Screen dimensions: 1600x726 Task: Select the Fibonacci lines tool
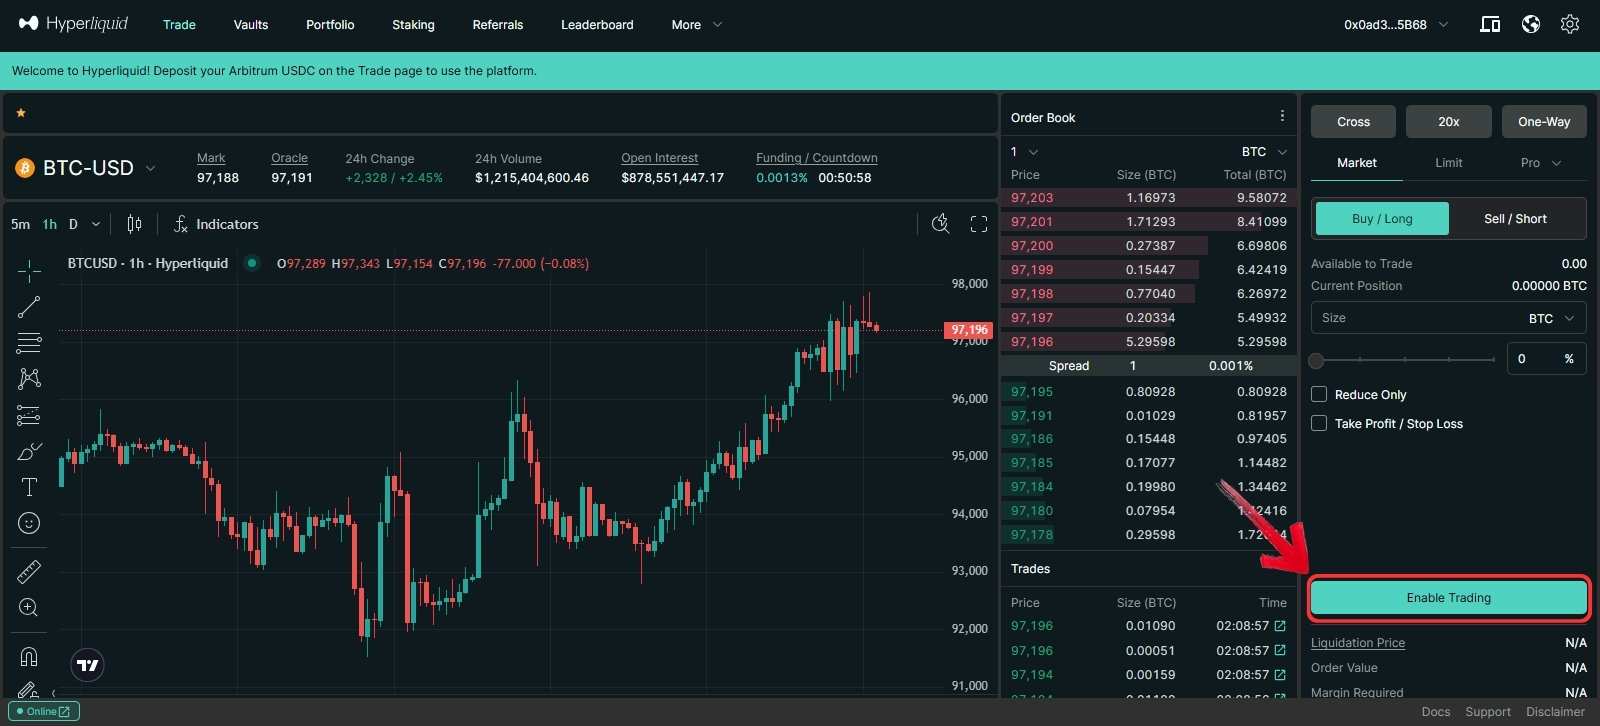pos(29,343)
